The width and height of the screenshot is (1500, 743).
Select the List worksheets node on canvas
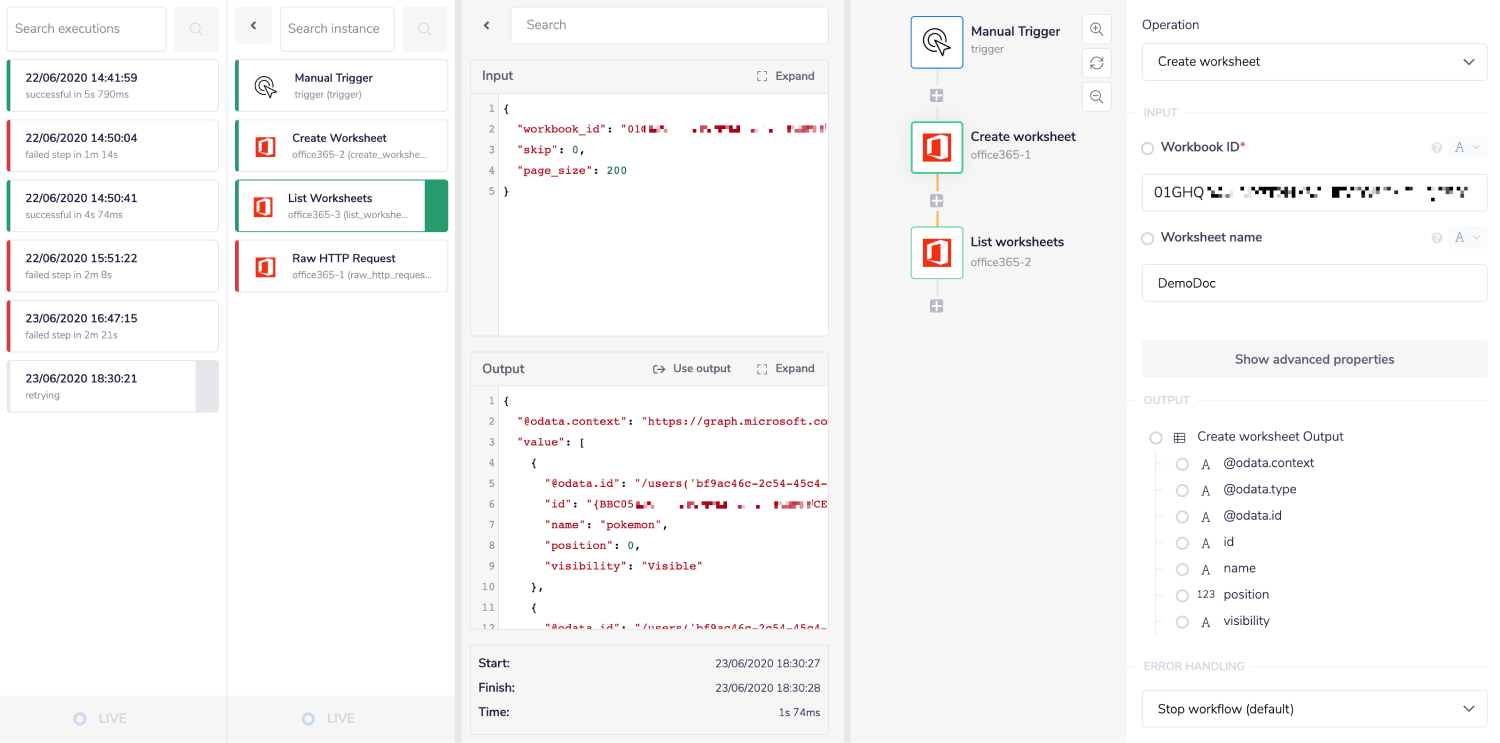tap(936, 252)
